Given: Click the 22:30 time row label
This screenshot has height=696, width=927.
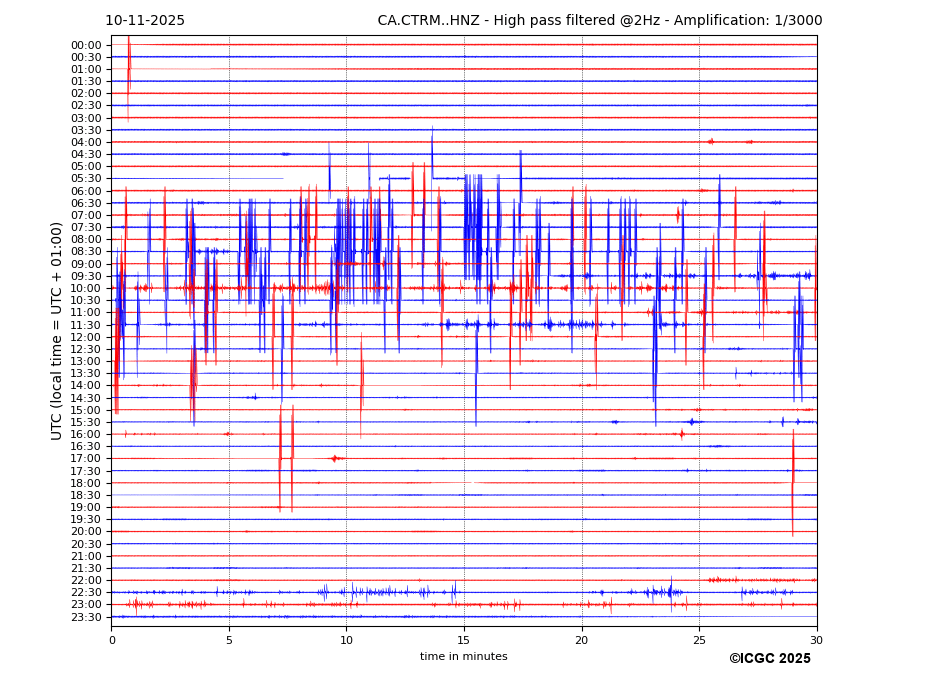Looking at the screenshot, I should click(x=86, y=592).
